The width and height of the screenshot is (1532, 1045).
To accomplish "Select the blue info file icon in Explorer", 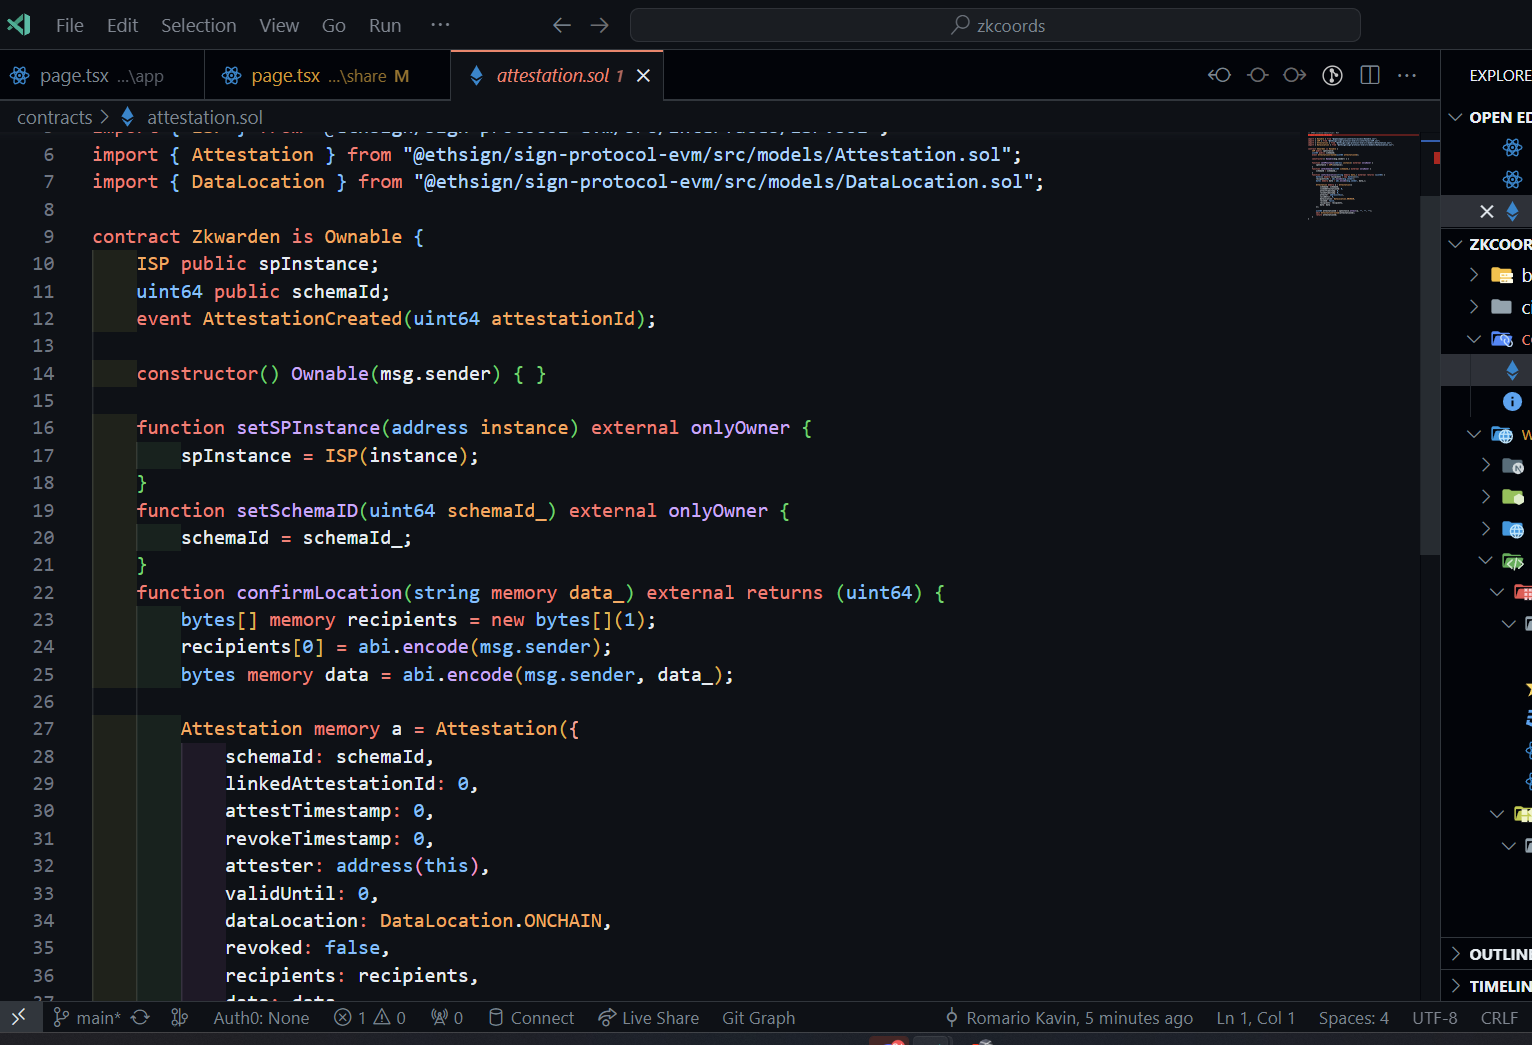I will tap(1512, 401).
